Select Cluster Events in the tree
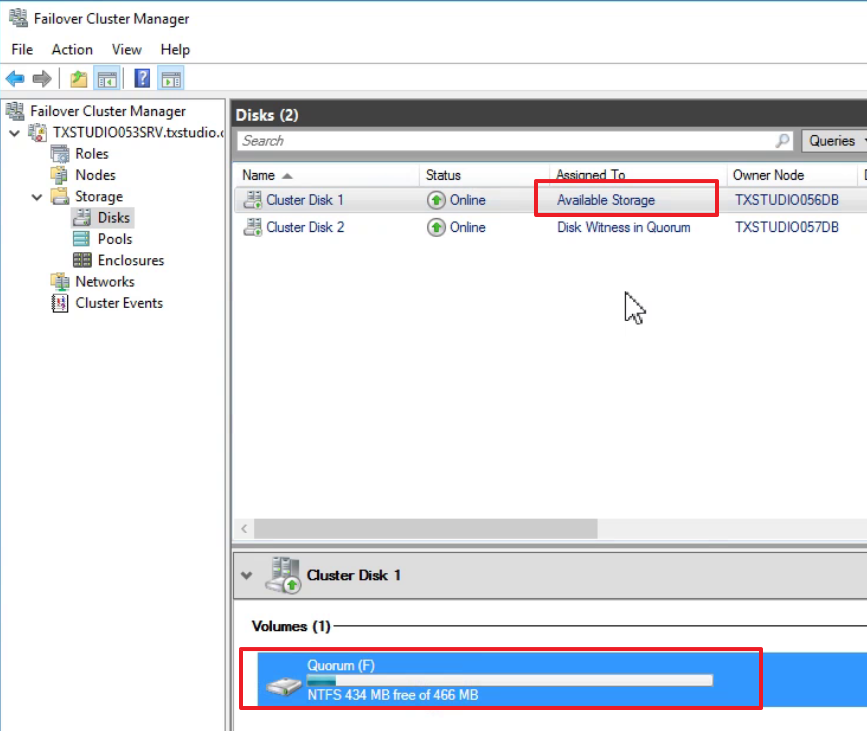Image resolution: width=867 pixels, height=731 pixels. coord(119,303)
